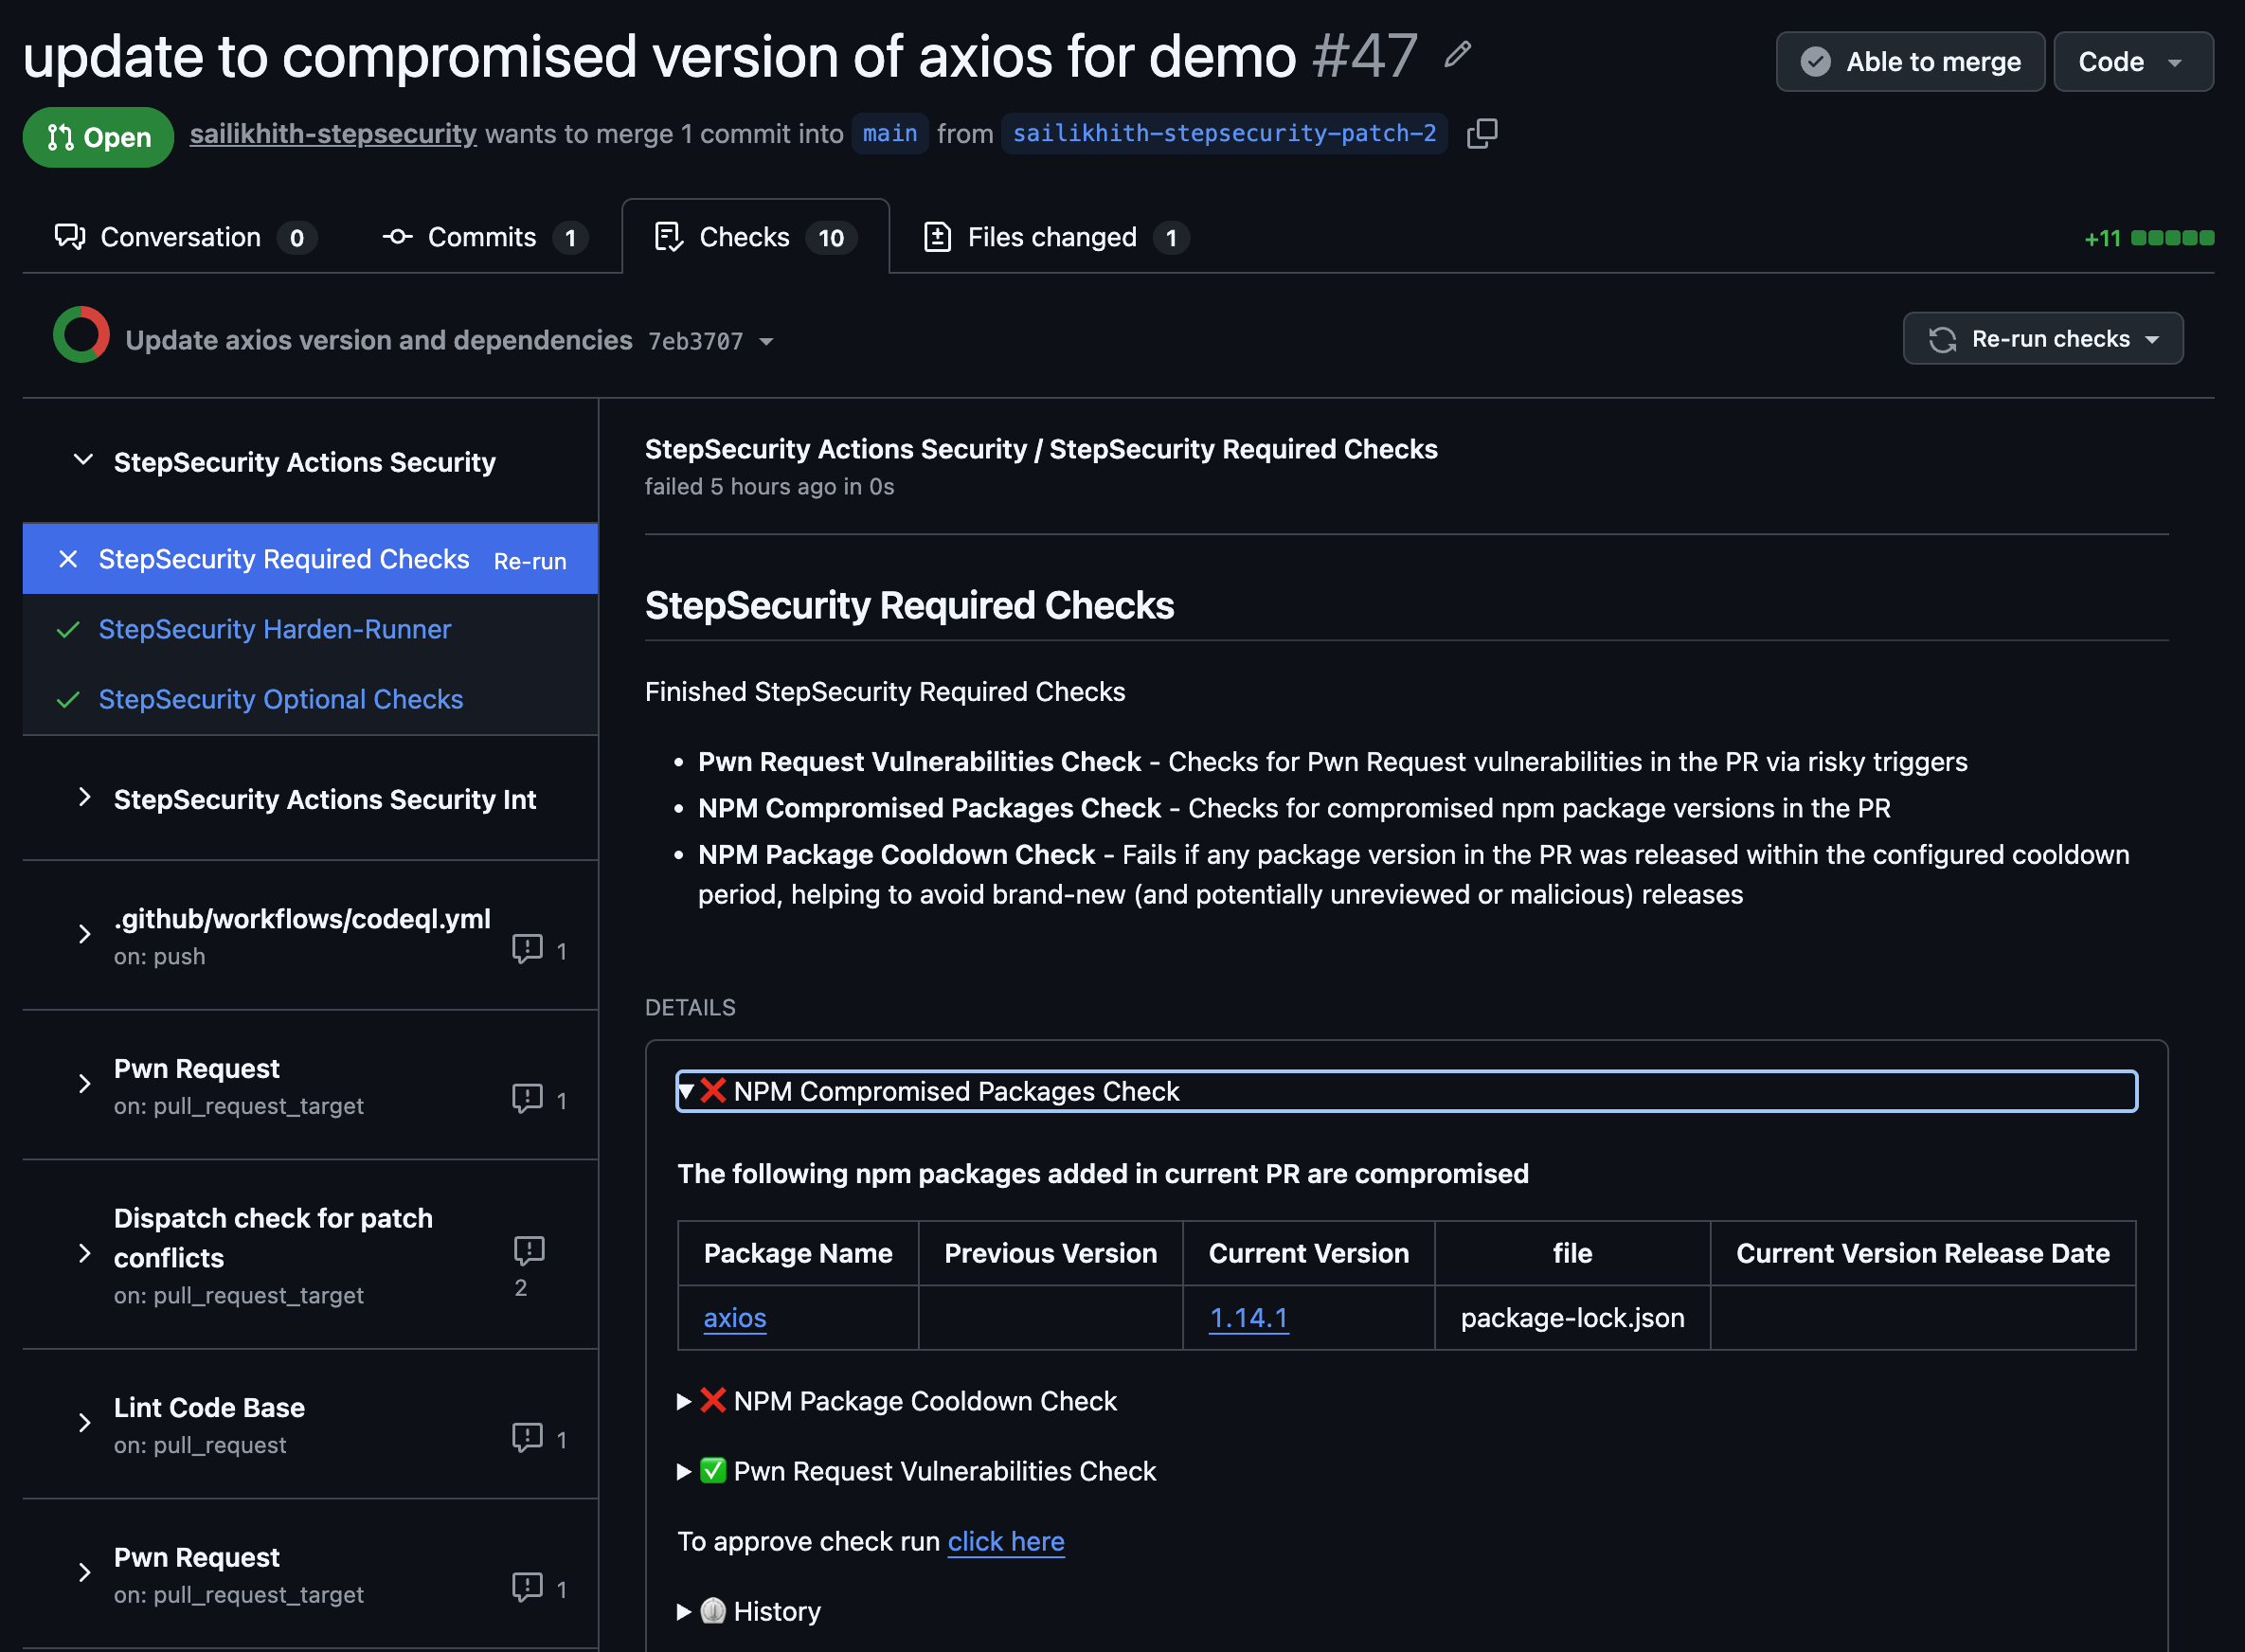Image resolution: width=2245 pixels, height=1652 pixels.
Task: Open the Re-run checks dropdown
Action: (2042, 339)
